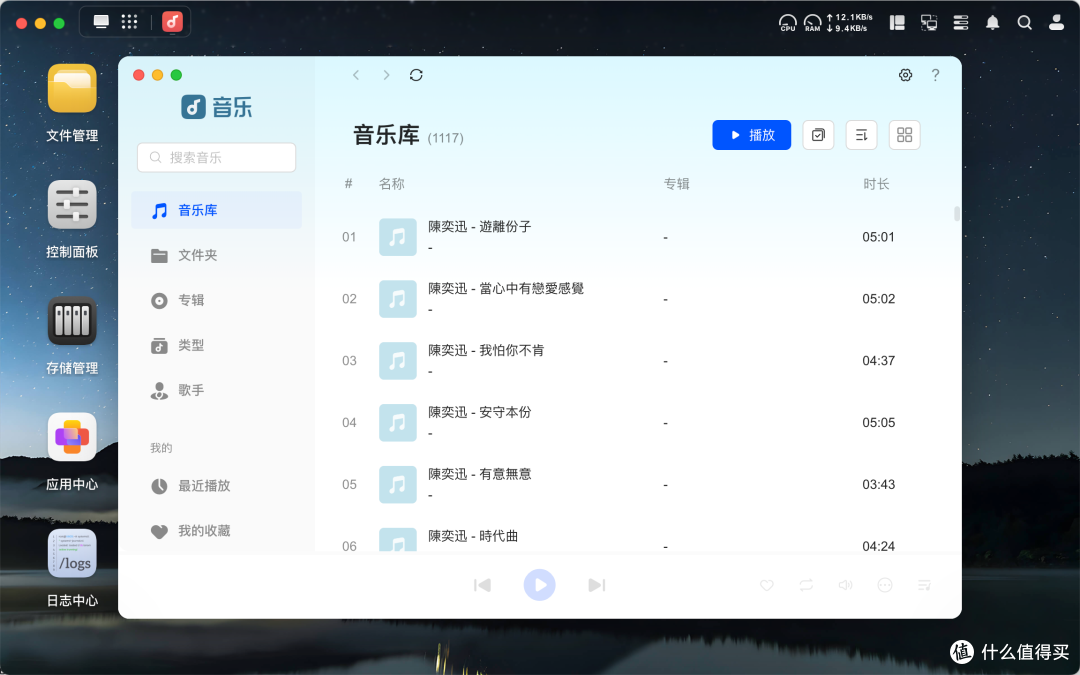This screenshot has width=1080, height=675.
Task: Check the RAM usage indicator
Action: (x=813, y=23)
